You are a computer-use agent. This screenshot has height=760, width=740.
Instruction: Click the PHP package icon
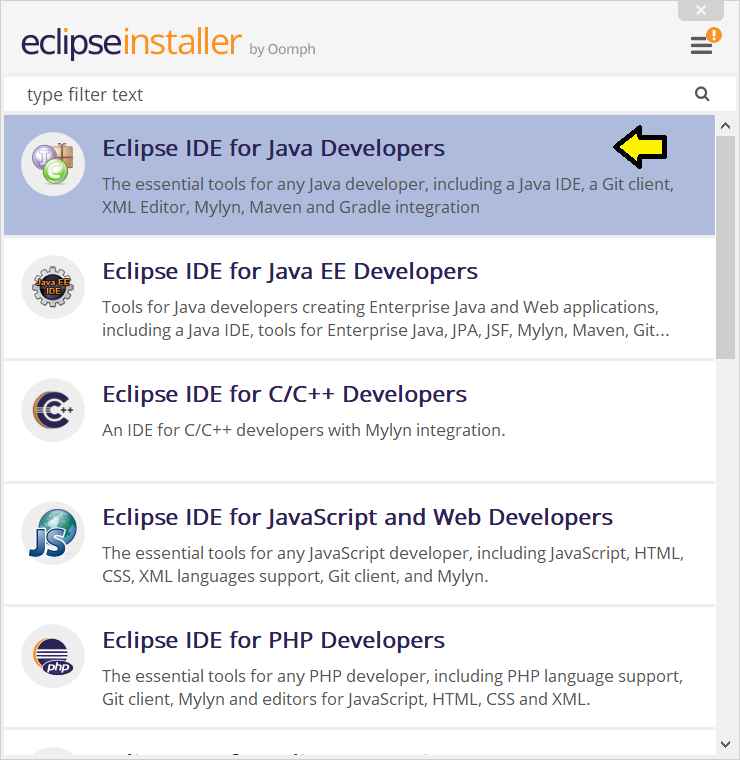[53, 656]
